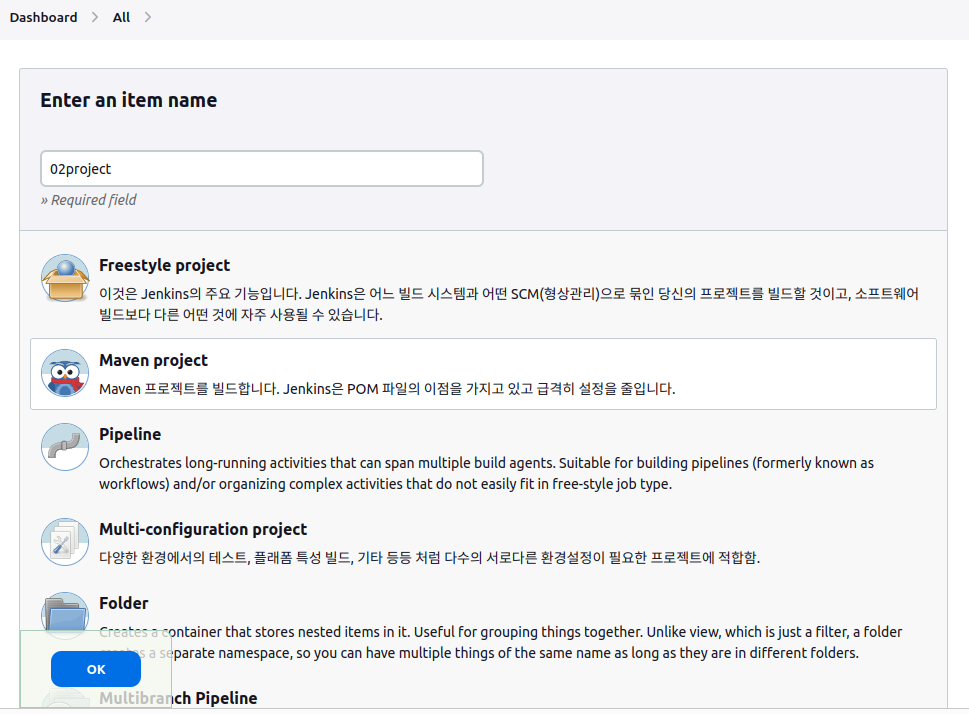This screenshot has height=714, width=969.
Task: Expand the chevron after All breadcrumb
Action: [148, 17]
